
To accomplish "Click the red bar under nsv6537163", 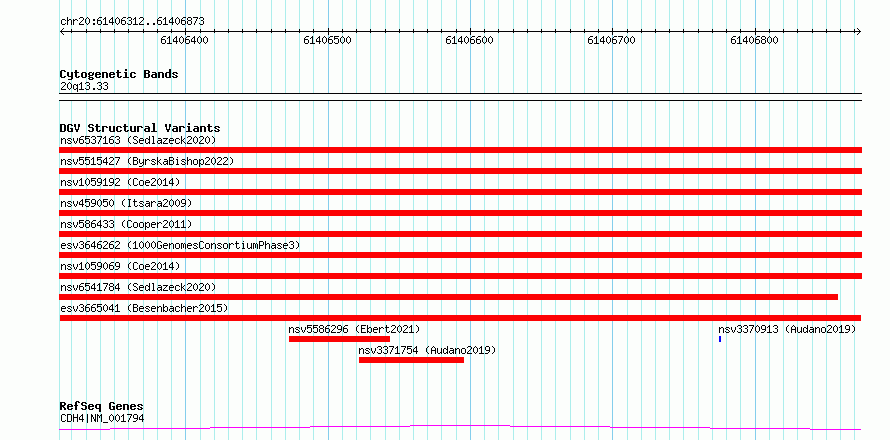I will tap(460, 150).
